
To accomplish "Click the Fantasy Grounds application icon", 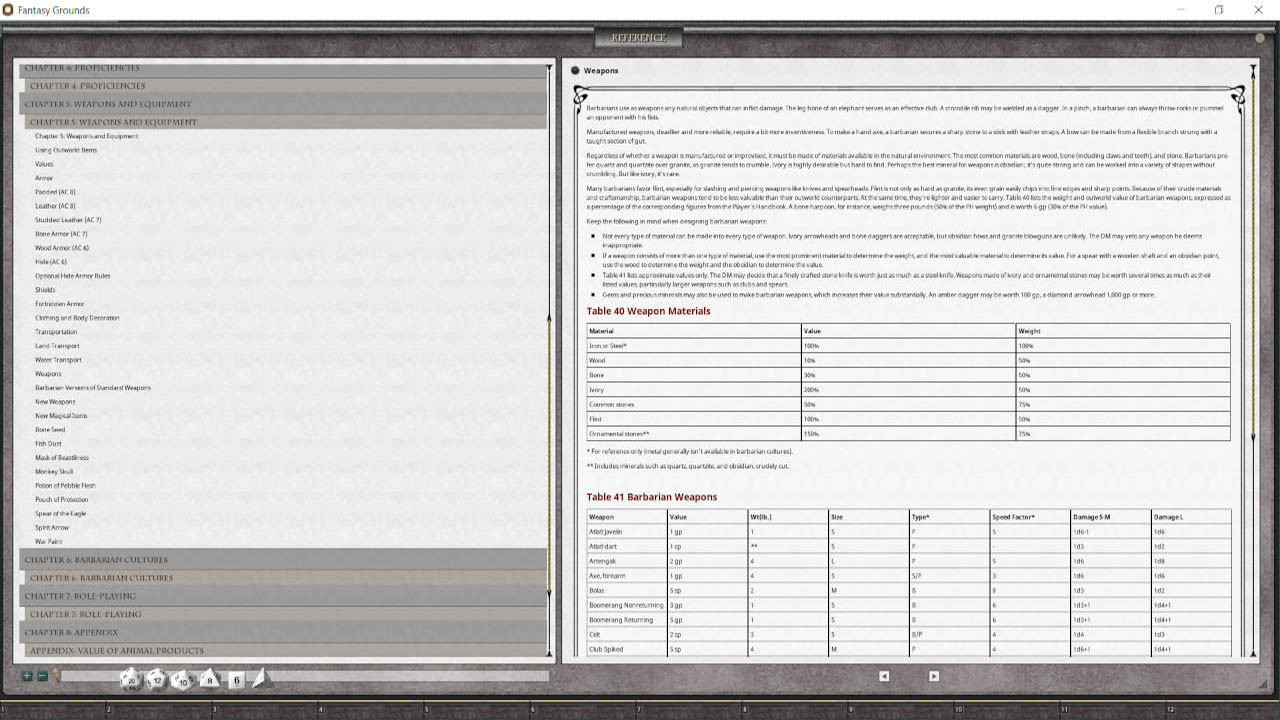I will [9, 10].
